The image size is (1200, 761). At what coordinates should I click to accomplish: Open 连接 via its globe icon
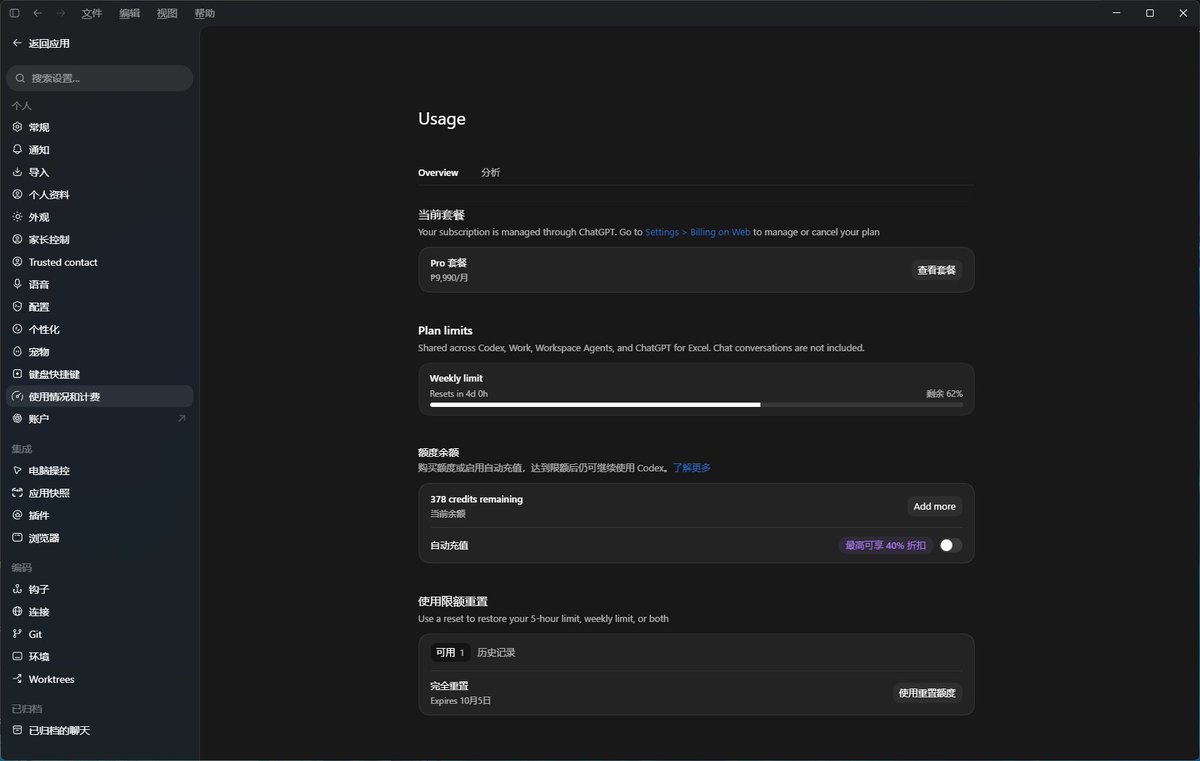17,612
